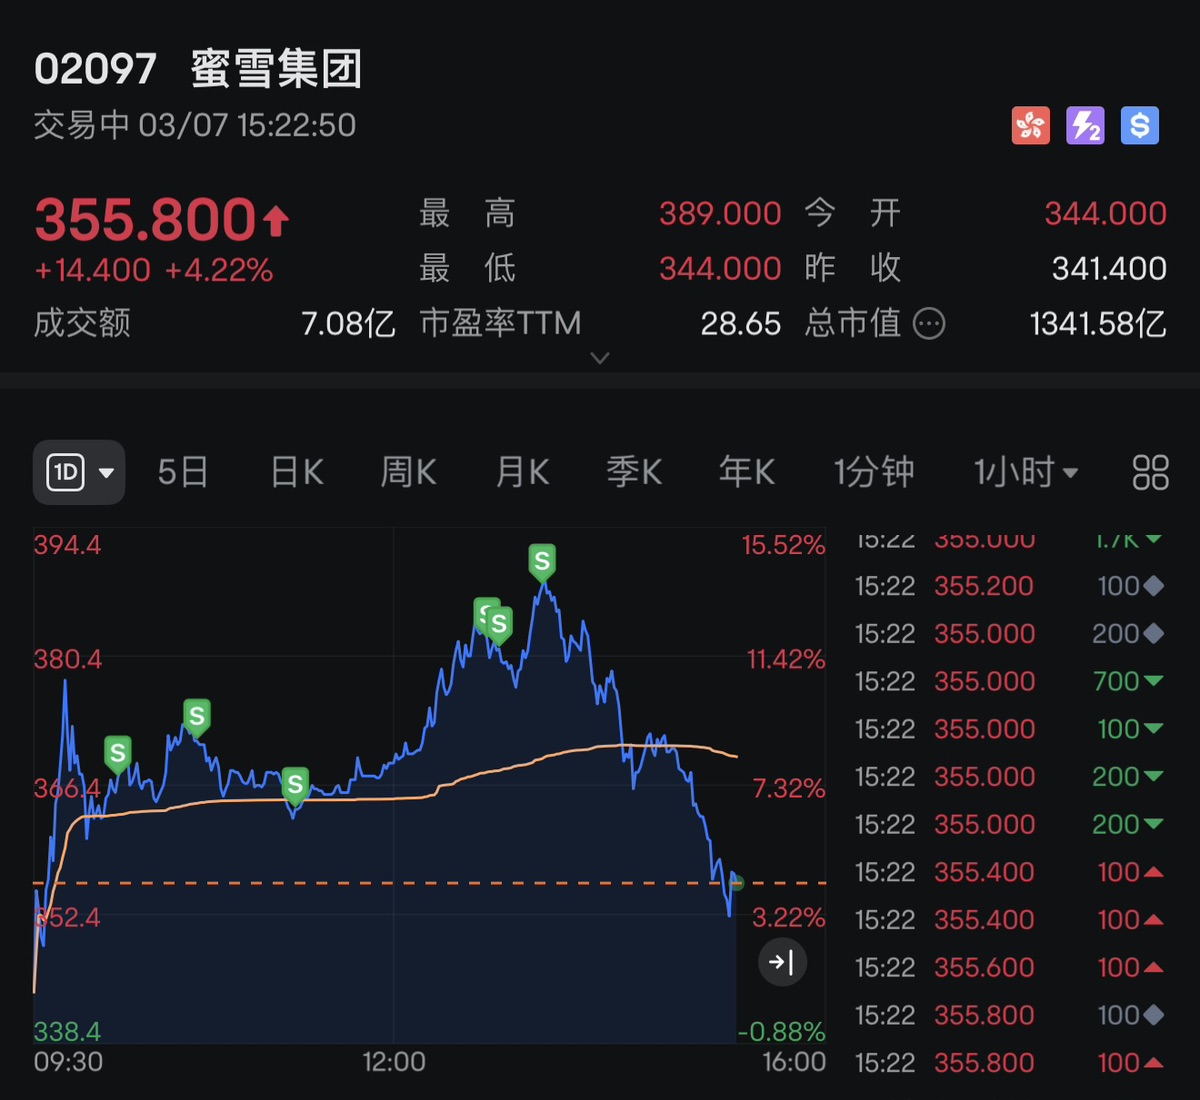Open the four-squares chart layout icon

tap(1150, 472)
